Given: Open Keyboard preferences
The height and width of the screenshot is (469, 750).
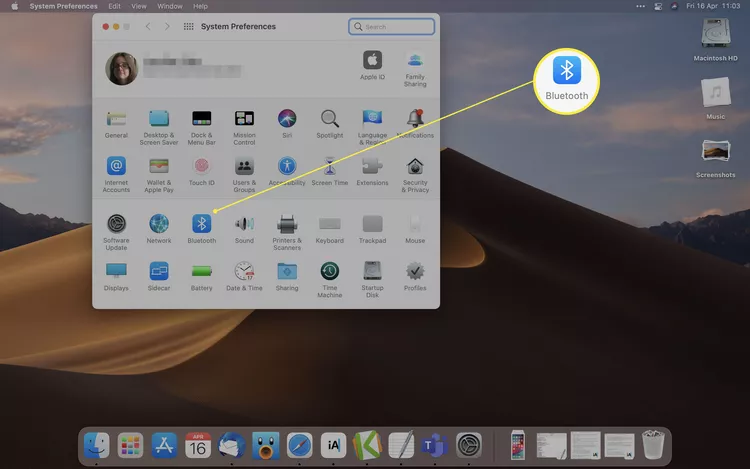Looking at the screenshot, I should (x=330, y=229).
